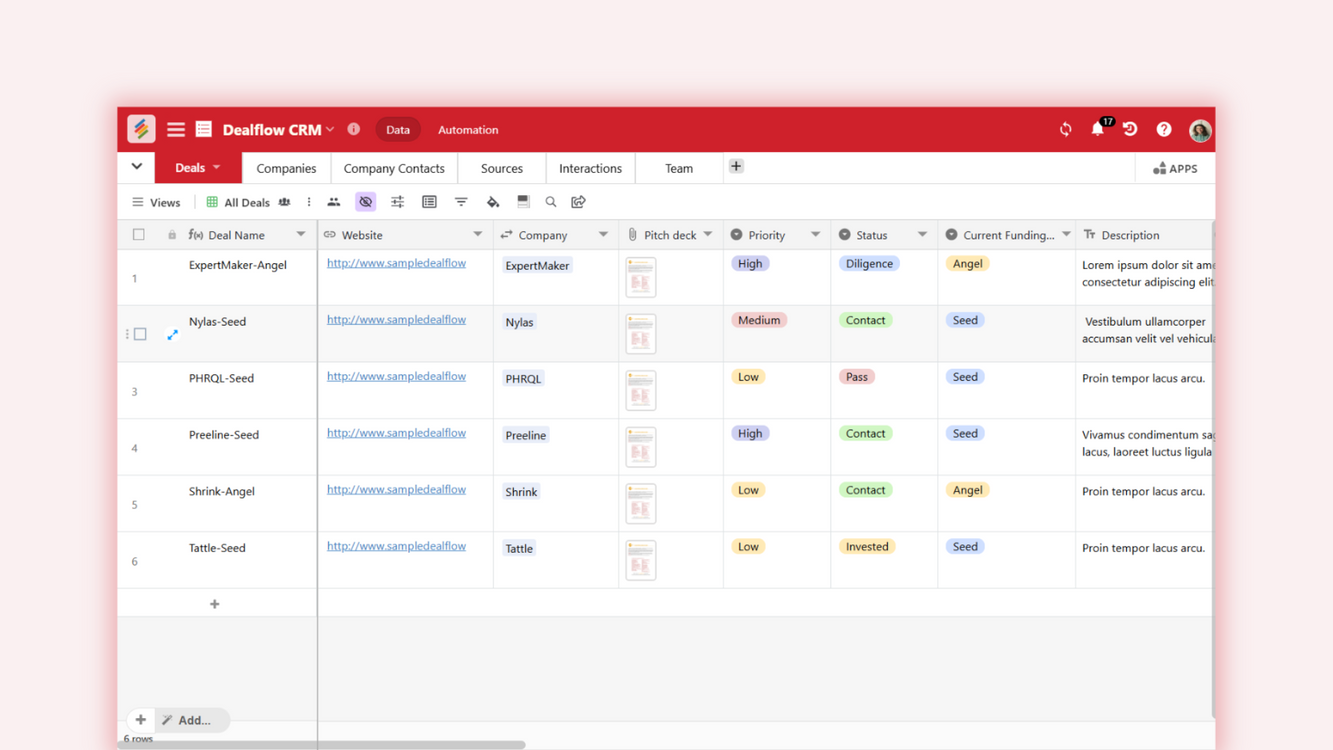
Task: Click the Stackby logo icon
Action: pyautogui.click(x=141, y=129)
